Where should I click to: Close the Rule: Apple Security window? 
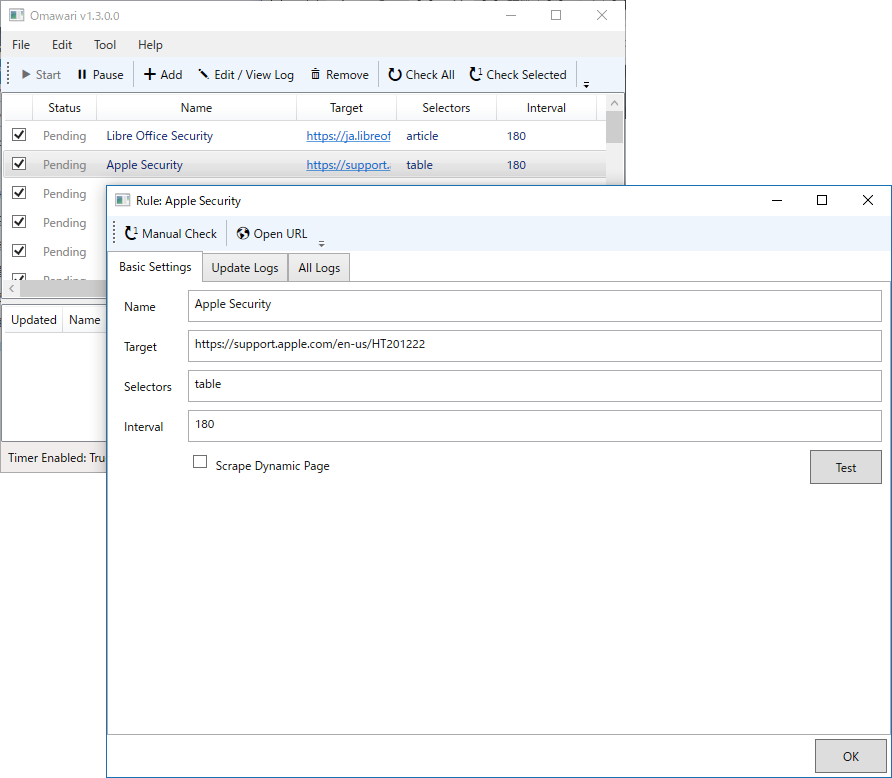(x=868, y=200)
